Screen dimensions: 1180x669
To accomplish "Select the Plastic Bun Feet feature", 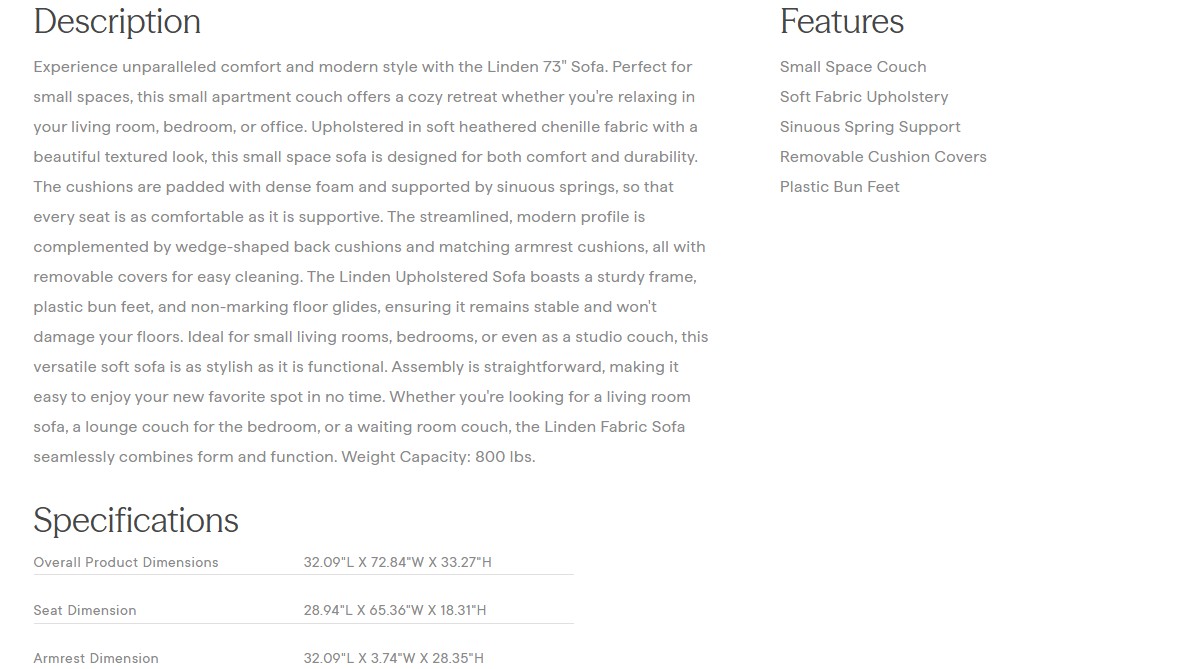I will pyautogui.click(x=840, y=187).
